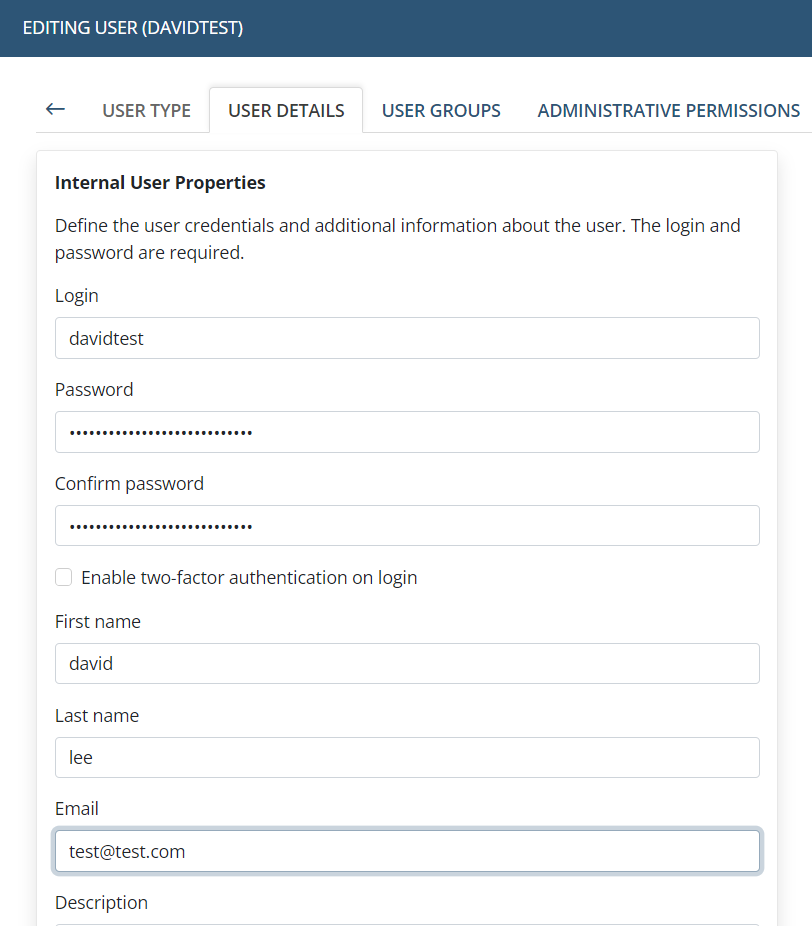Click the back arrow icon
The image size is (812, 926).
[55, 109]
